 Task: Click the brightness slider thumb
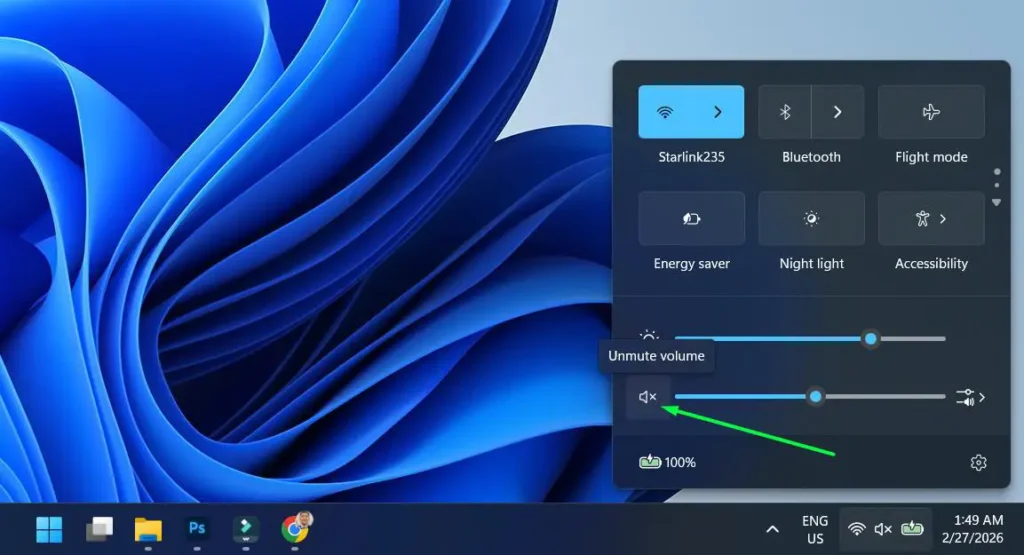[871, 339]
